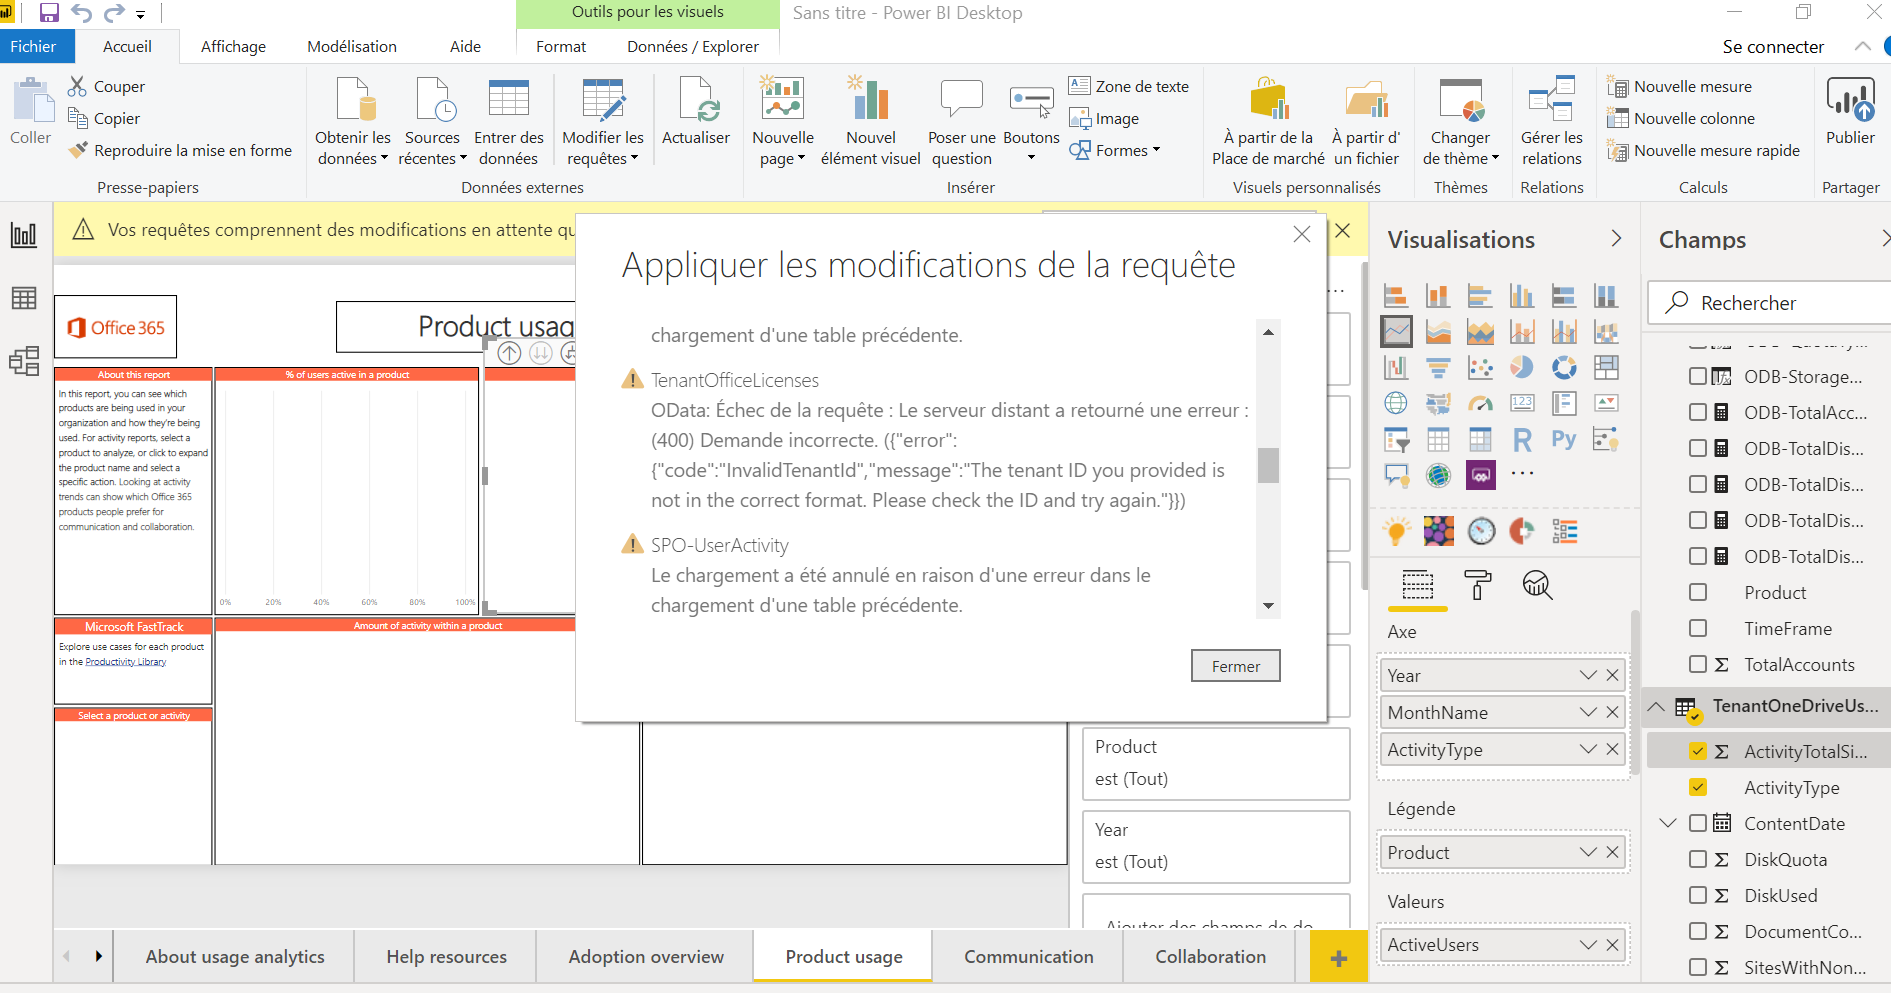Choose the line chart visualization

coord(1397,331)
